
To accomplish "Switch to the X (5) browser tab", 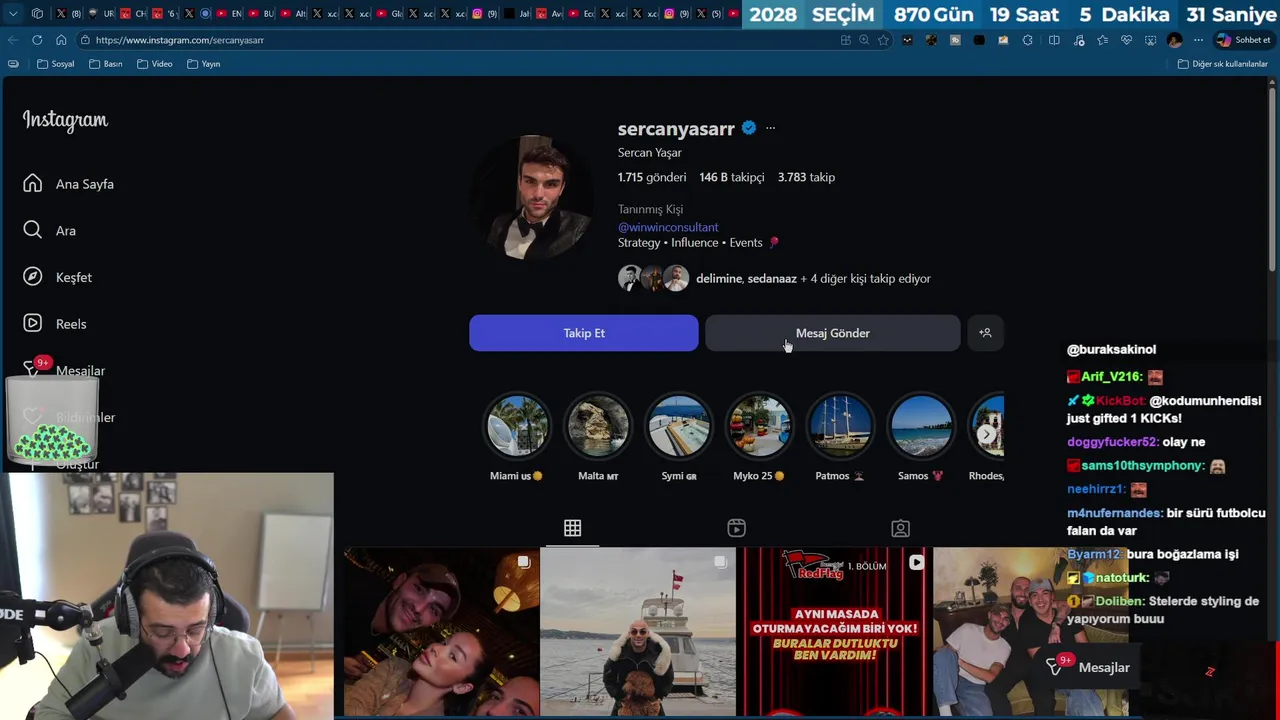I will (708, 14).
